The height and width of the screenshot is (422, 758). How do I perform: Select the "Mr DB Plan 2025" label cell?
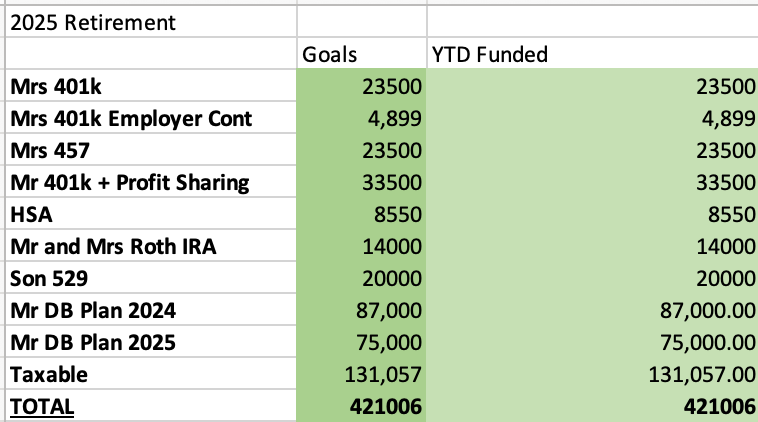(150, 343)
